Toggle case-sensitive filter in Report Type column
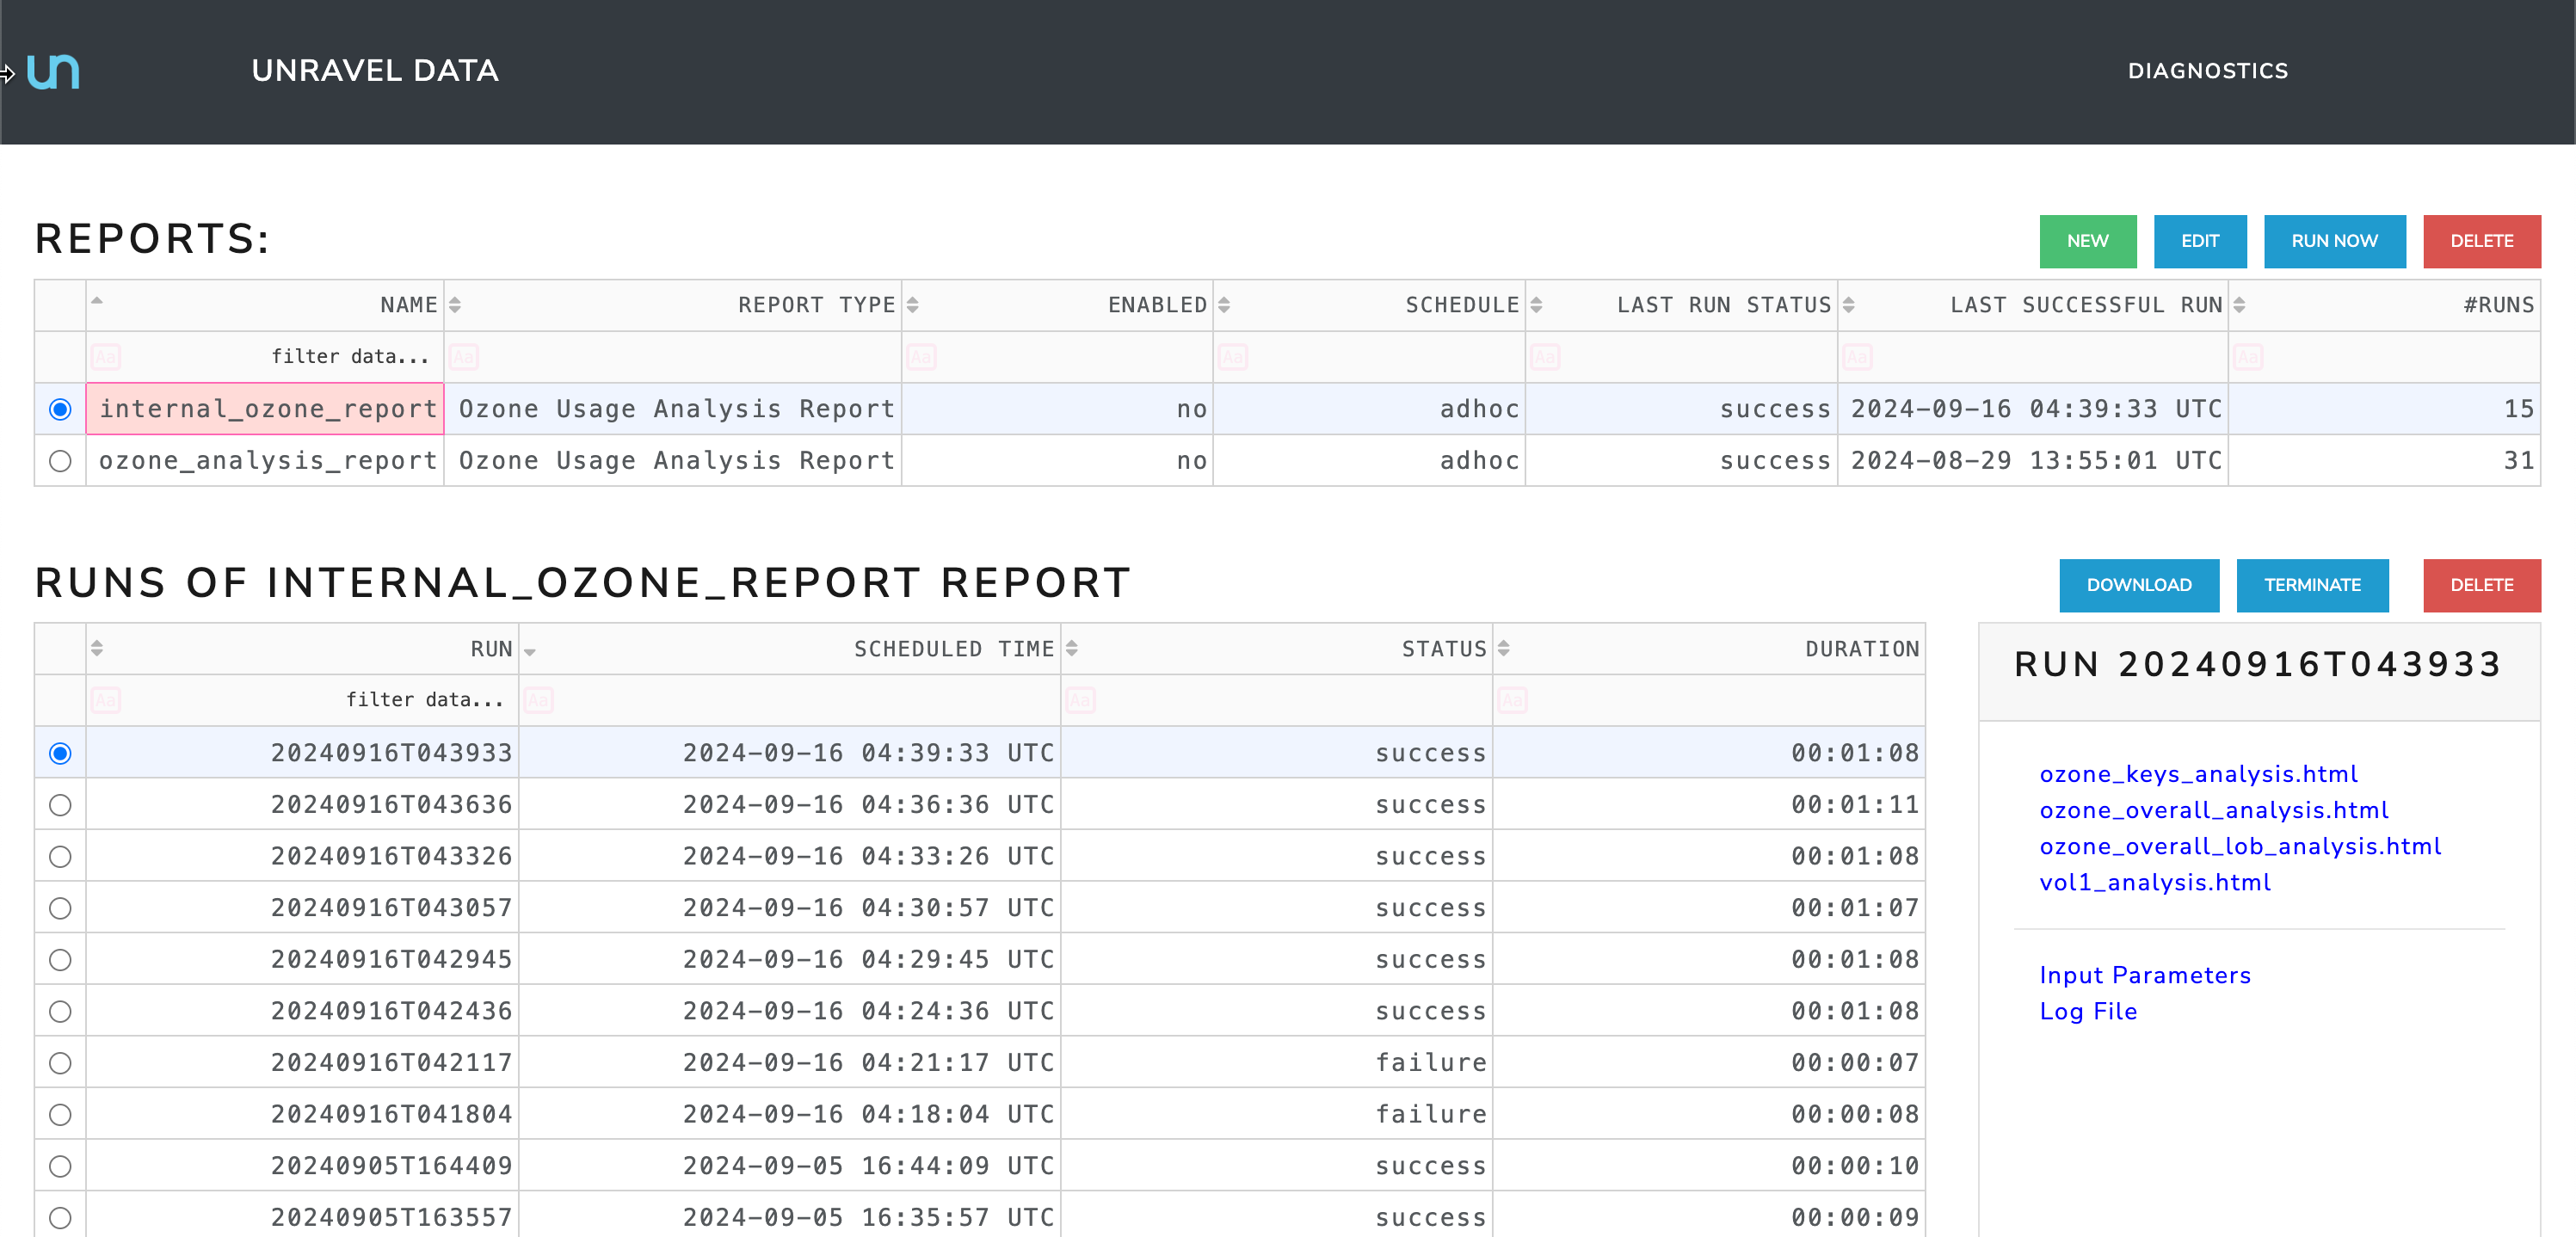The width and height of the screenshot is (2576, 1237). click(x=464, y=357)
